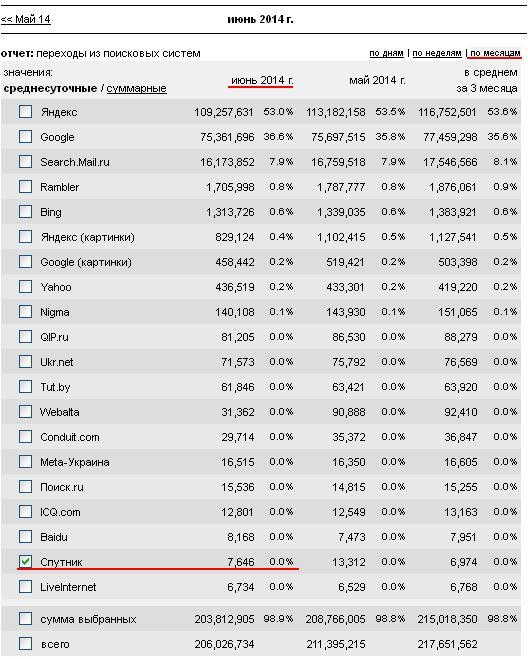Tick the сумма выбранных checkbox
Screen dimensions: 528x659
pos(25,619)
